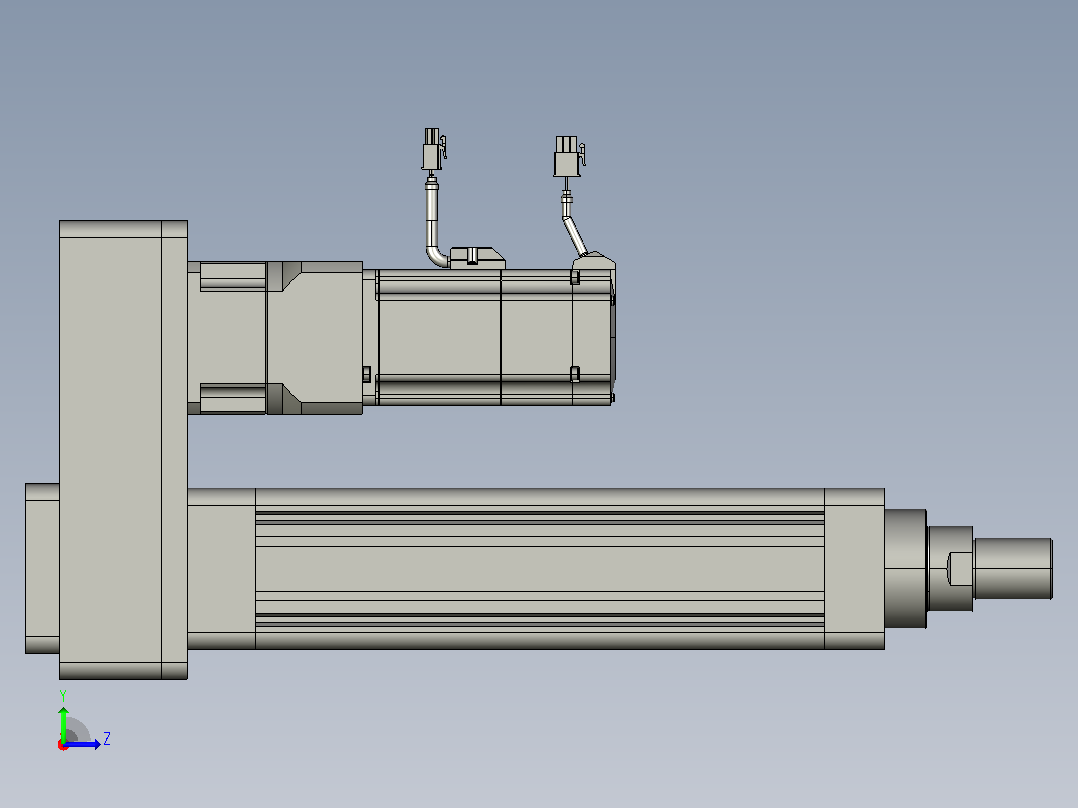The image size is (1078, 808).
Task: Select the Z label on the triad
Action: pyautogui.click(x=107, y=739)
